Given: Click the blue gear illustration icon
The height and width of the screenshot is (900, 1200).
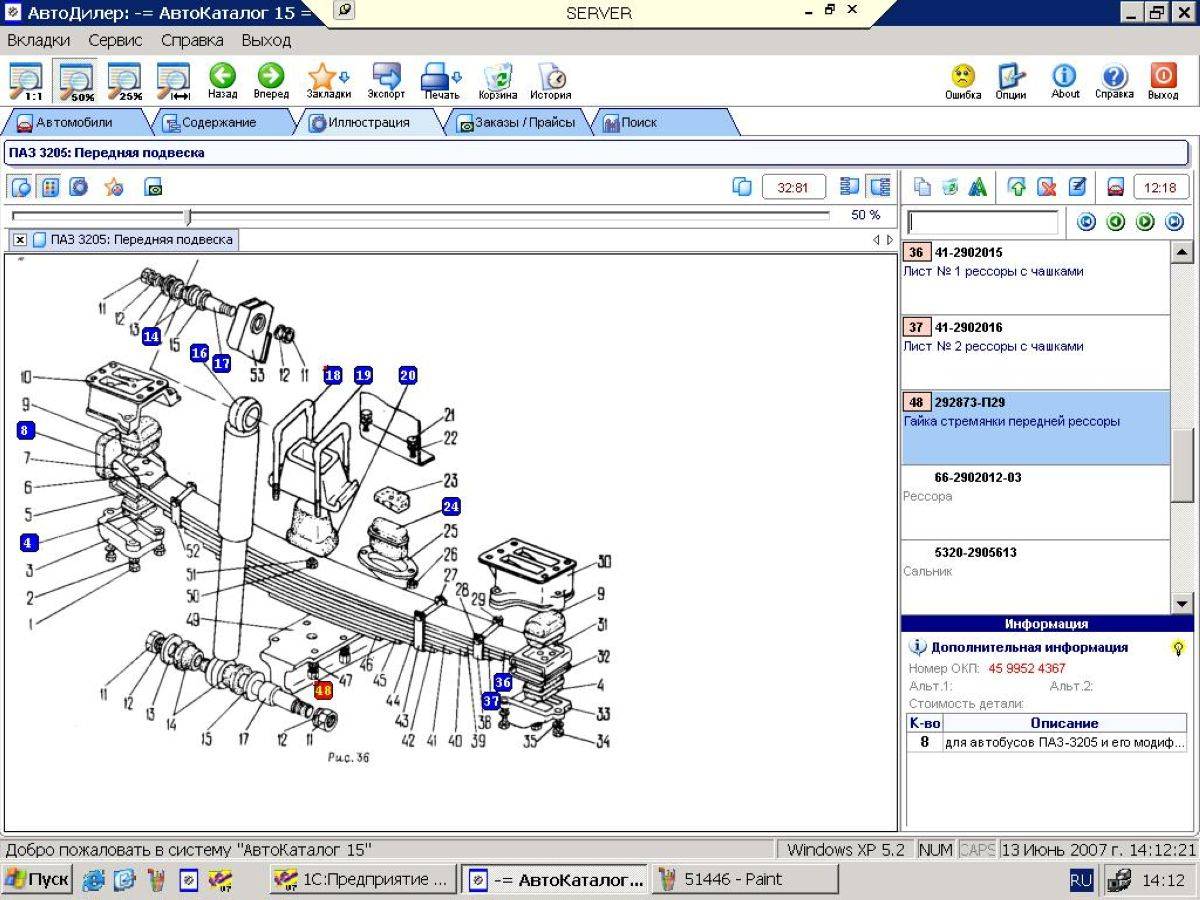Looking at the screenshot, I should coord(79,187).
